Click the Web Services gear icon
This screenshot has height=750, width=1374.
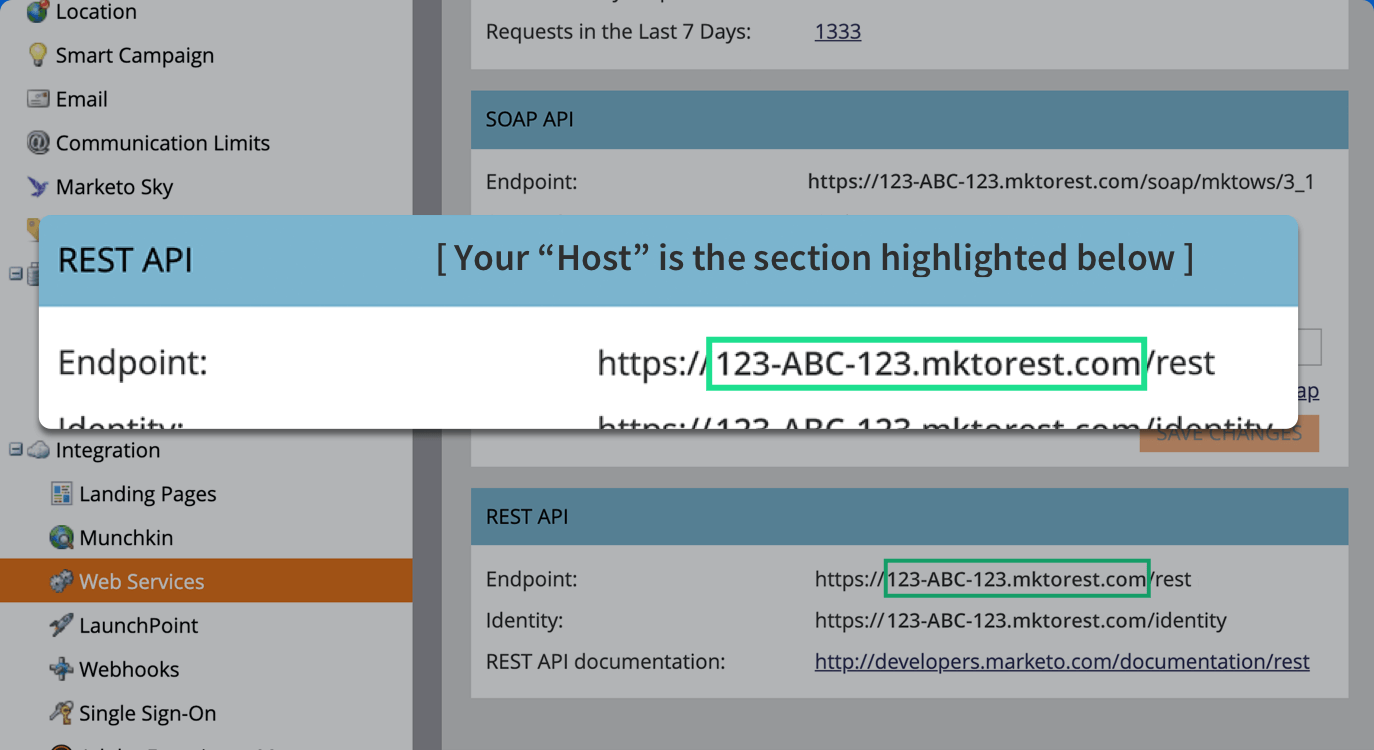click(62, 581)
